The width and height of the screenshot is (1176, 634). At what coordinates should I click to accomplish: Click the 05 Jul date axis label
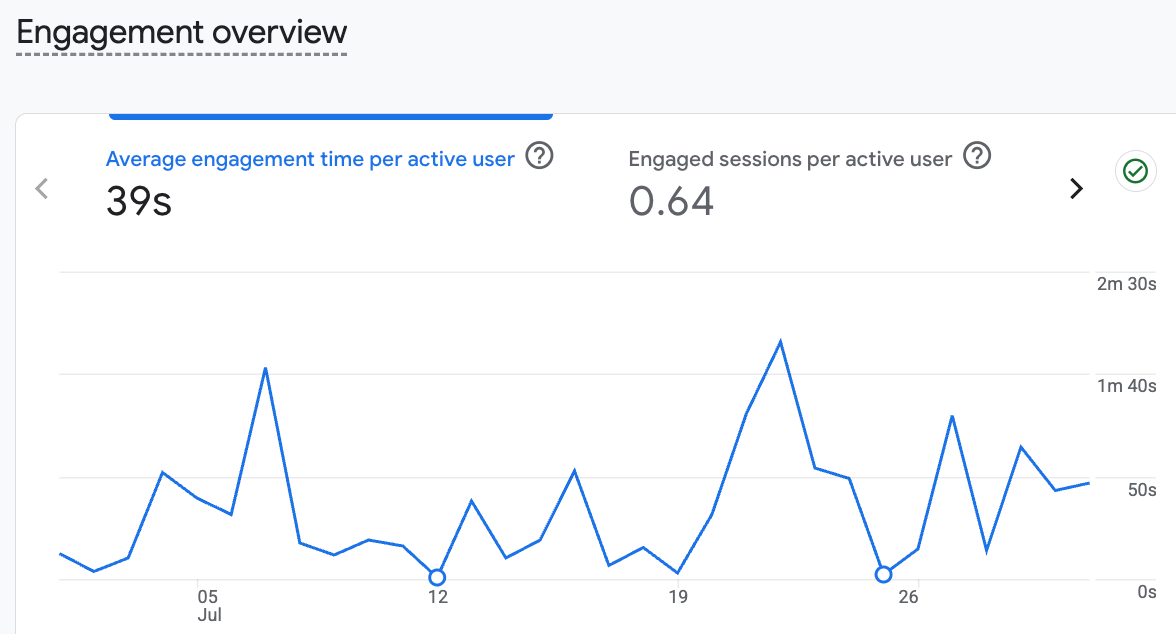point(209,605)
